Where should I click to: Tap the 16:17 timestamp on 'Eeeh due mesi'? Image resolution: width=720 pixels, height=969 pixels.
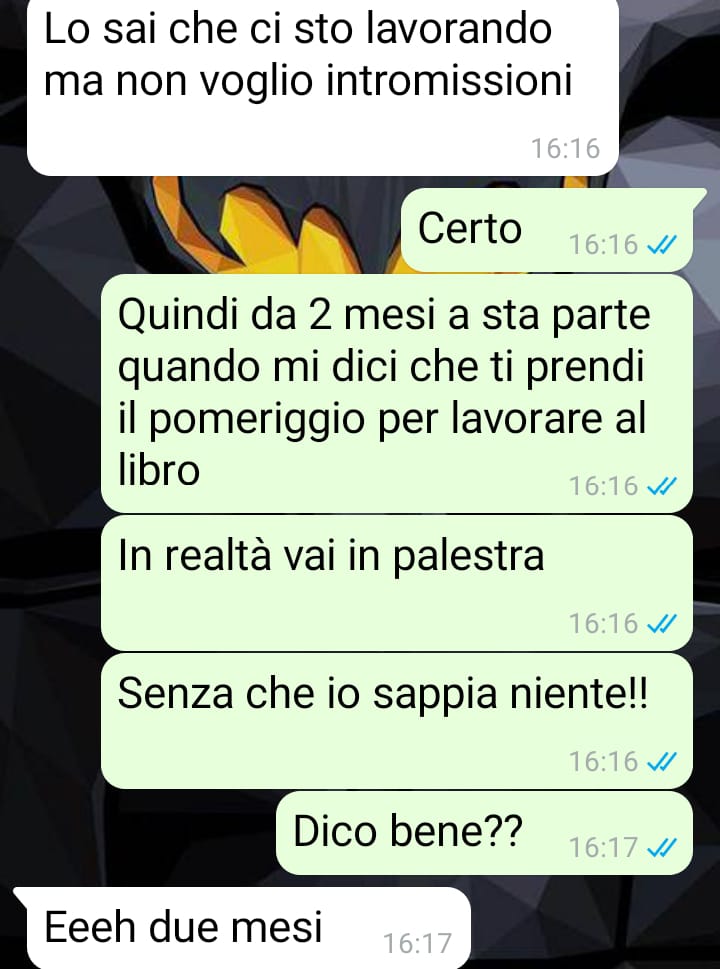pos(418,944)
